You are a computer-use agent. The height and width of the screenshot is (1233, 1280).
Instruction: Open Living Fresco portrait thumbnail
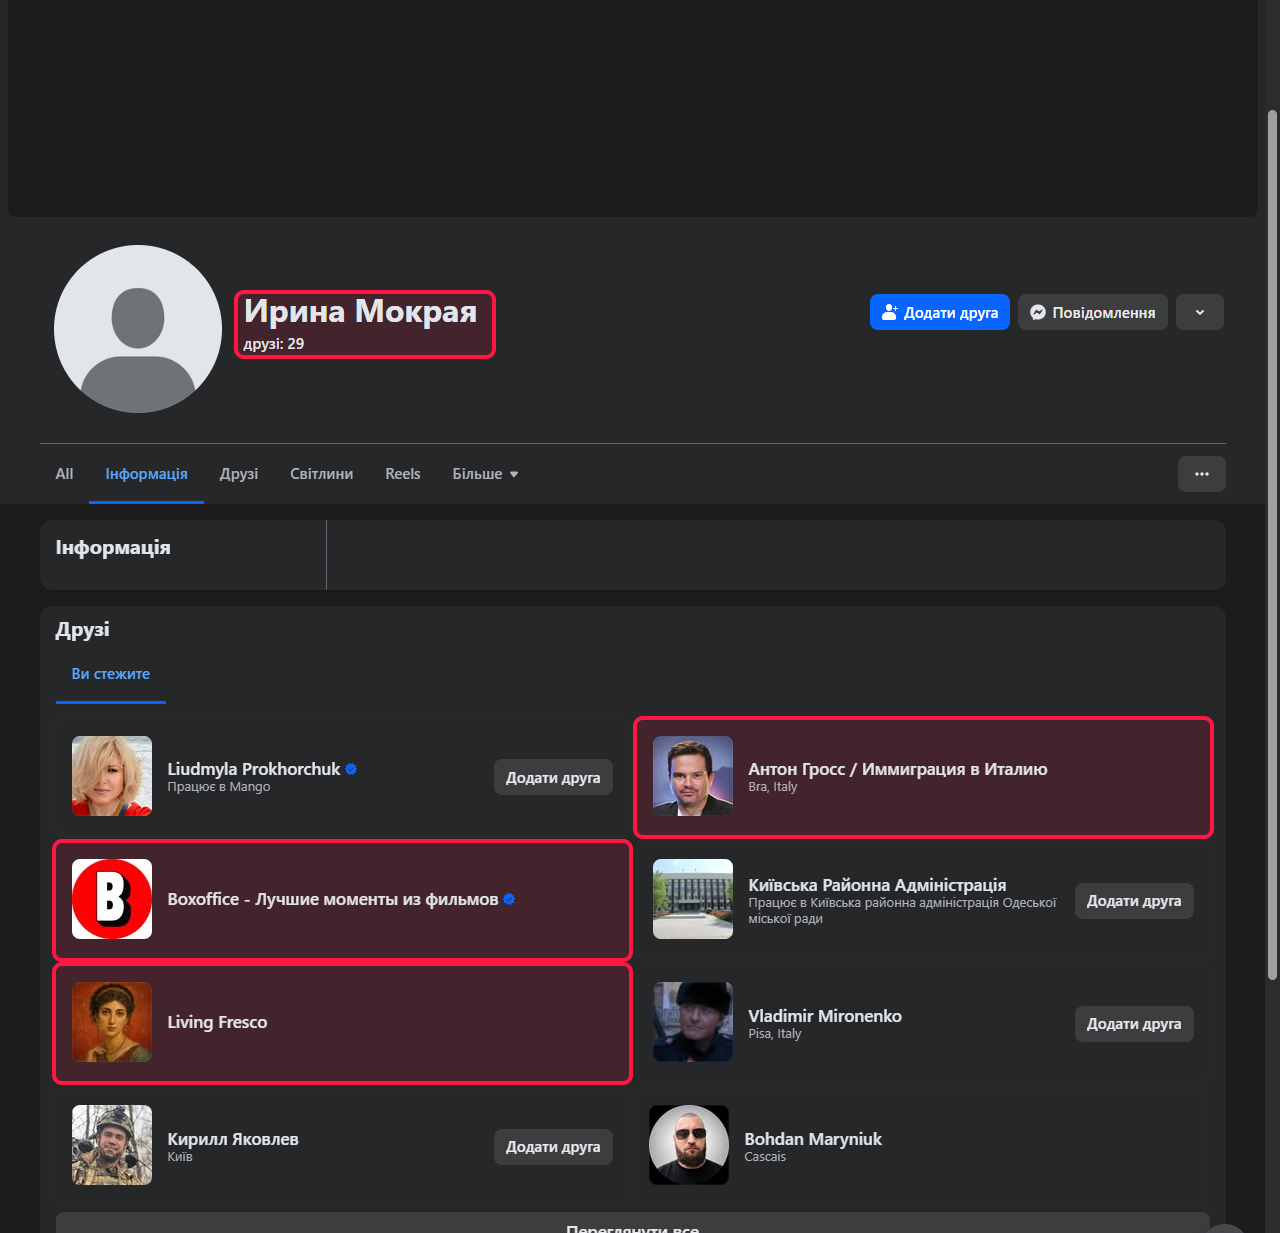[112, 1022]
